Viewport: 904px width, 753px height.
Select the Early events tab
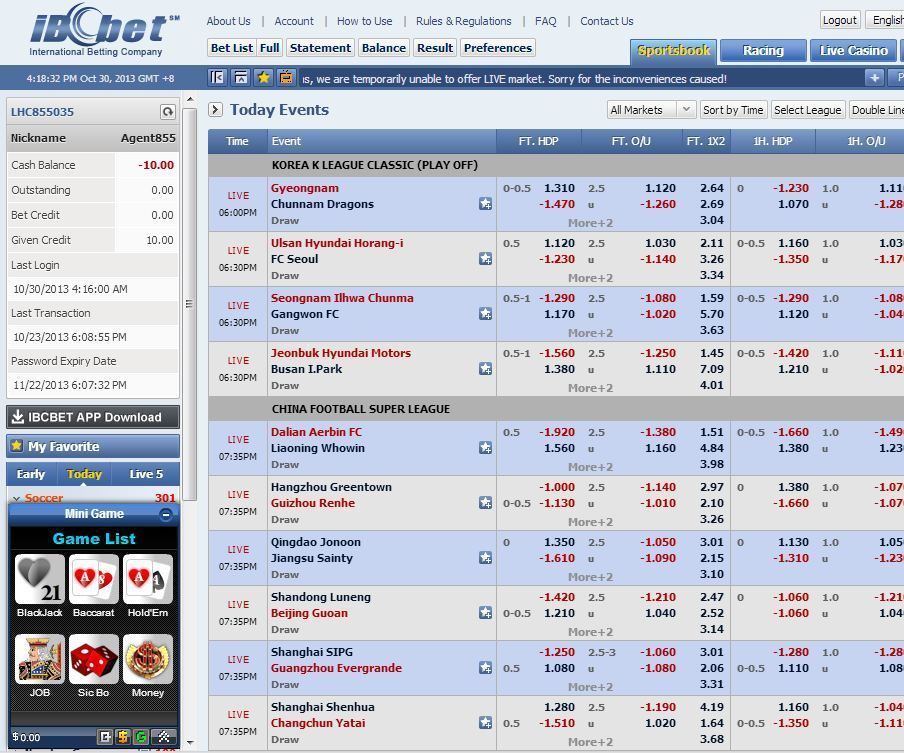tap(31, 474)
